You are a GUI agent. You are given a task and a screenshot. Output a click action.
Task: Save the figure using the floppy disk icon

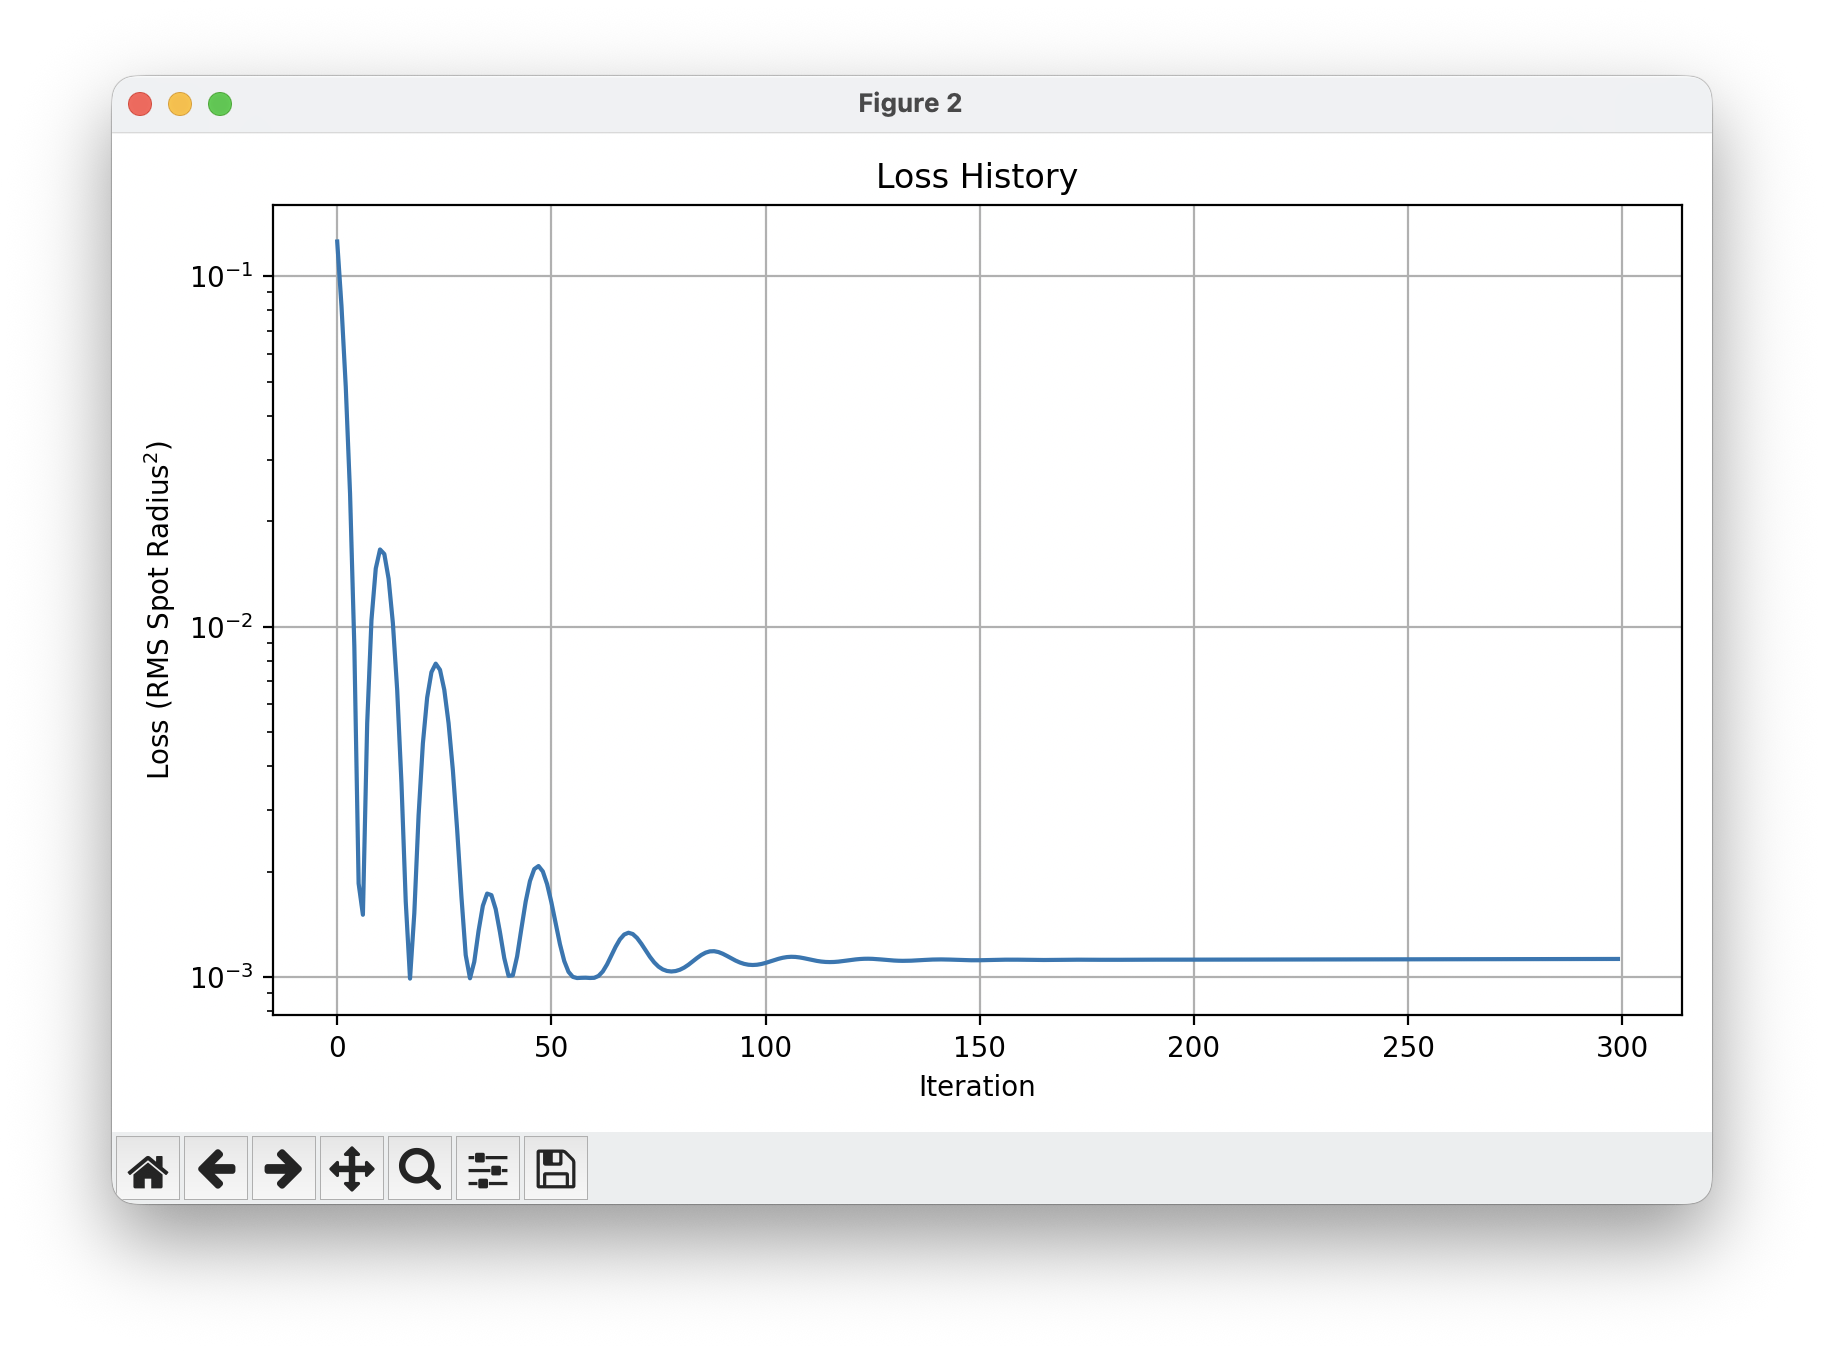556,1168
